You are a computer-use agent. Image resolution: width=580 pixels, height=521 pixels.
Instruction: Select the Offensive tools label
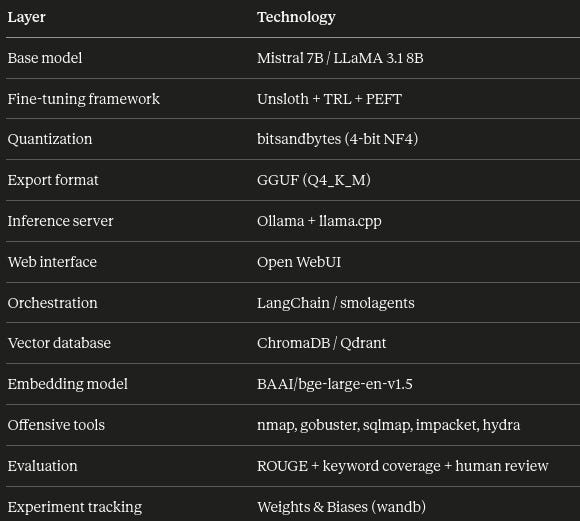coord(56,425)
